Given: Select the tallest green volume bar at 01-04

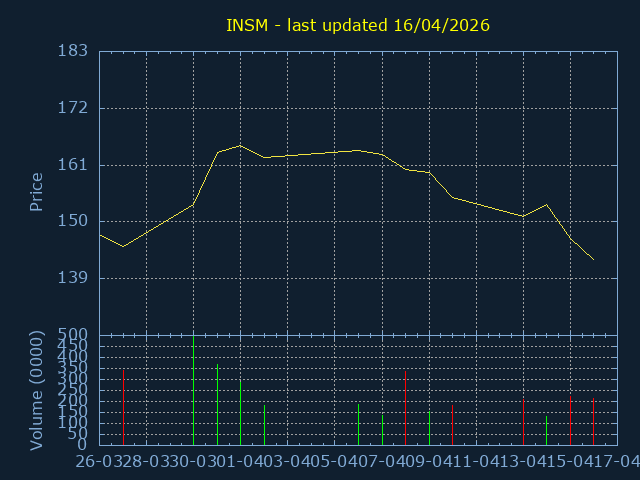Looking at the screenshot, I should point(240,413).
